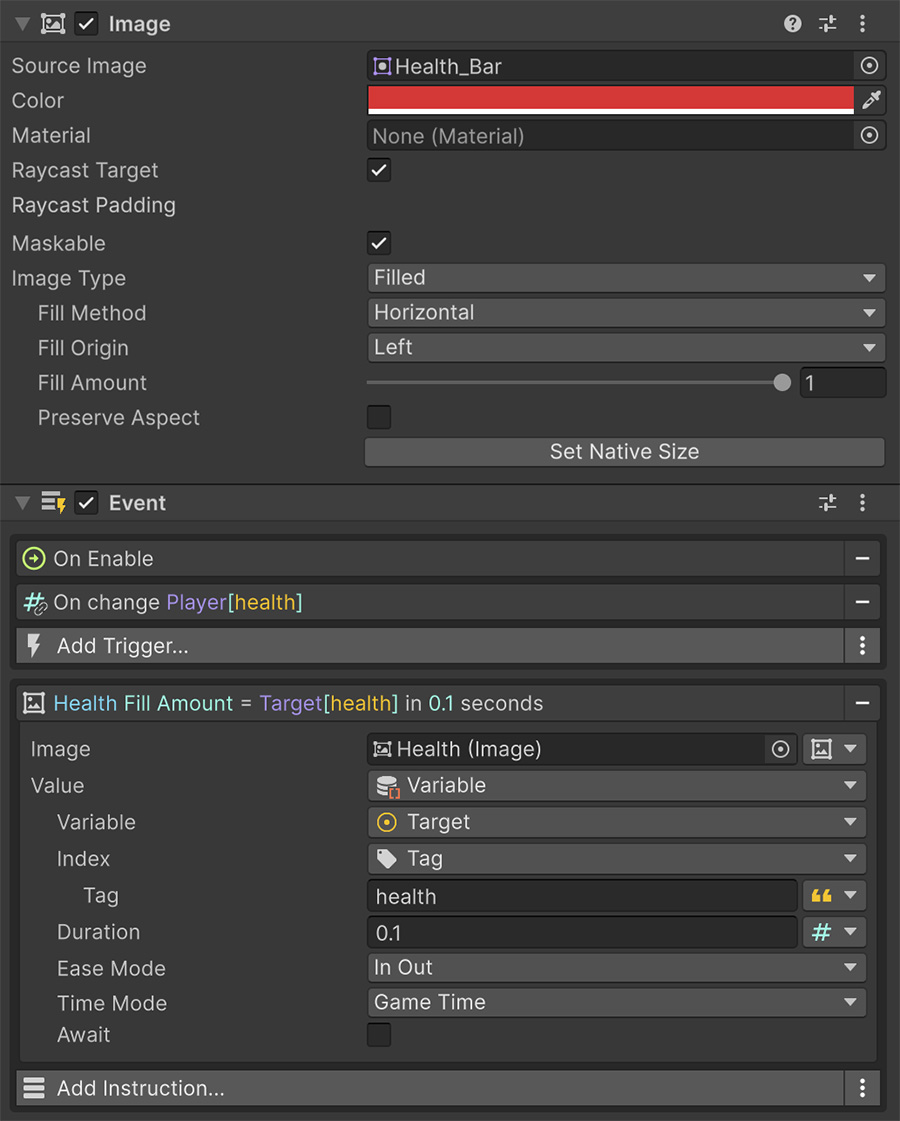Open the Variable dropdown set to Target
This screenshot has height=1121, width=900.
pos(617,822)
